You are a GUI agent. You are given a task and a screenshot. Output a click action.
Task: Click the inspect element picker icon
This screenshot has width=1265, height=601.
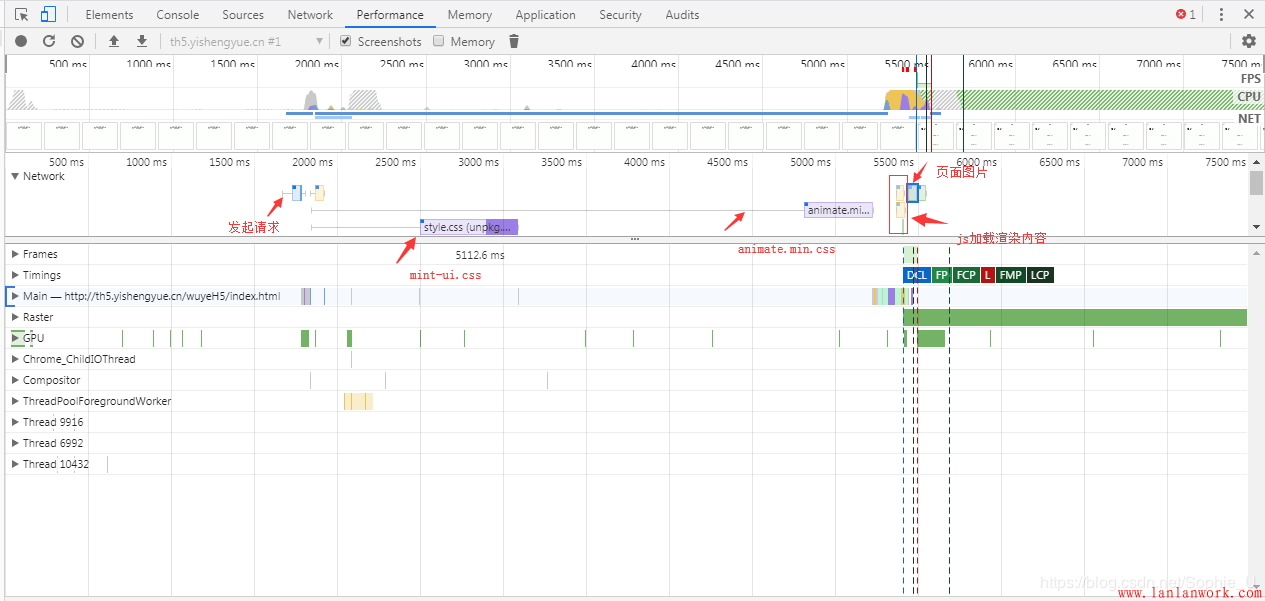click(22, 15)
